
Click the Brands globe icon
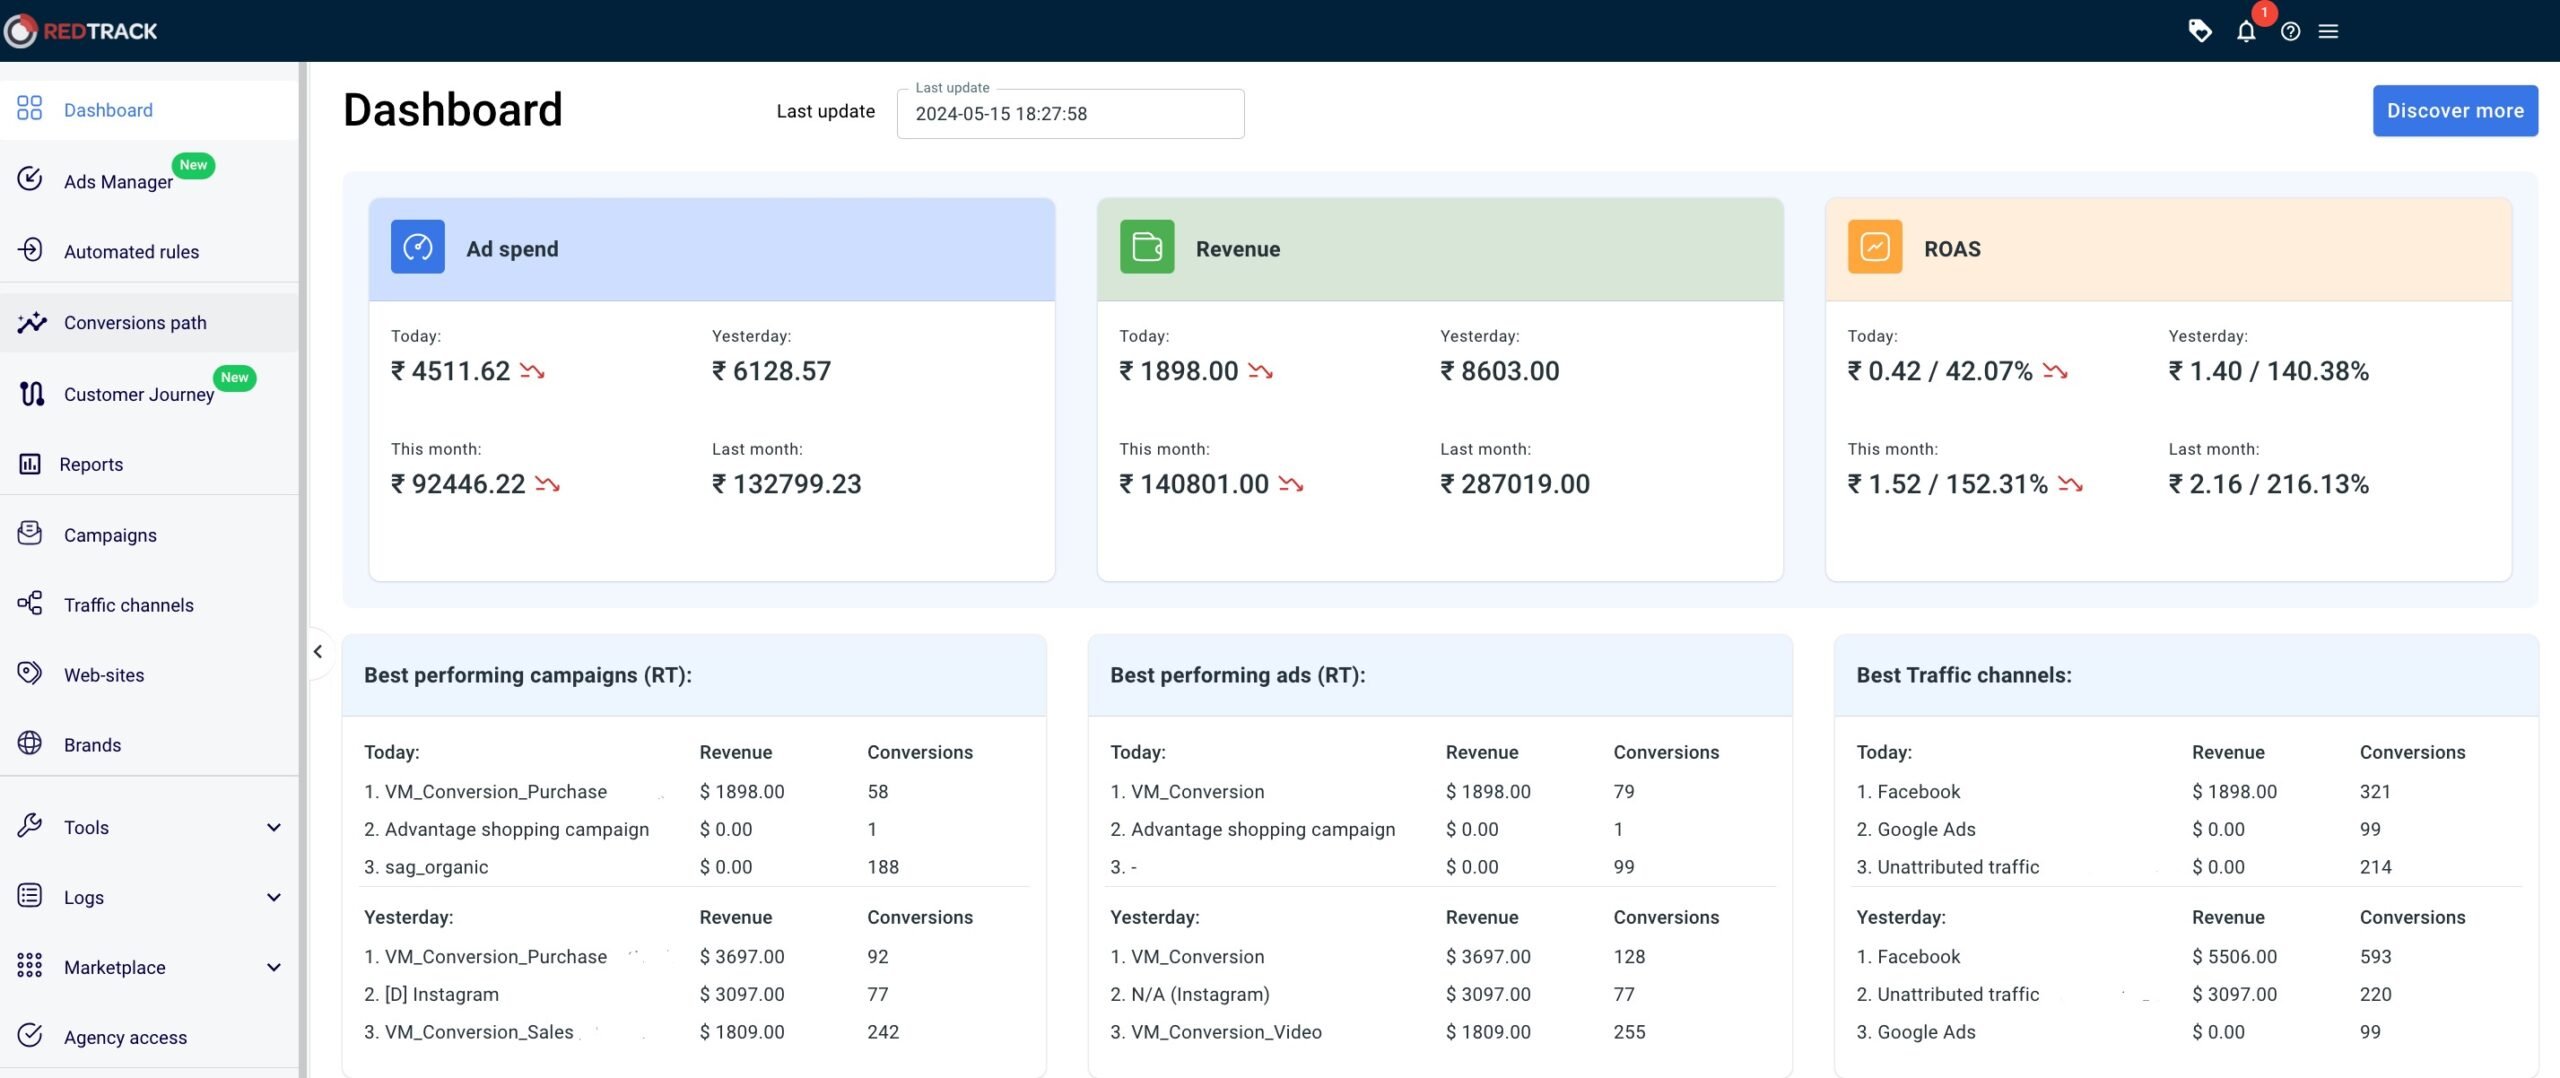[30, 744]
